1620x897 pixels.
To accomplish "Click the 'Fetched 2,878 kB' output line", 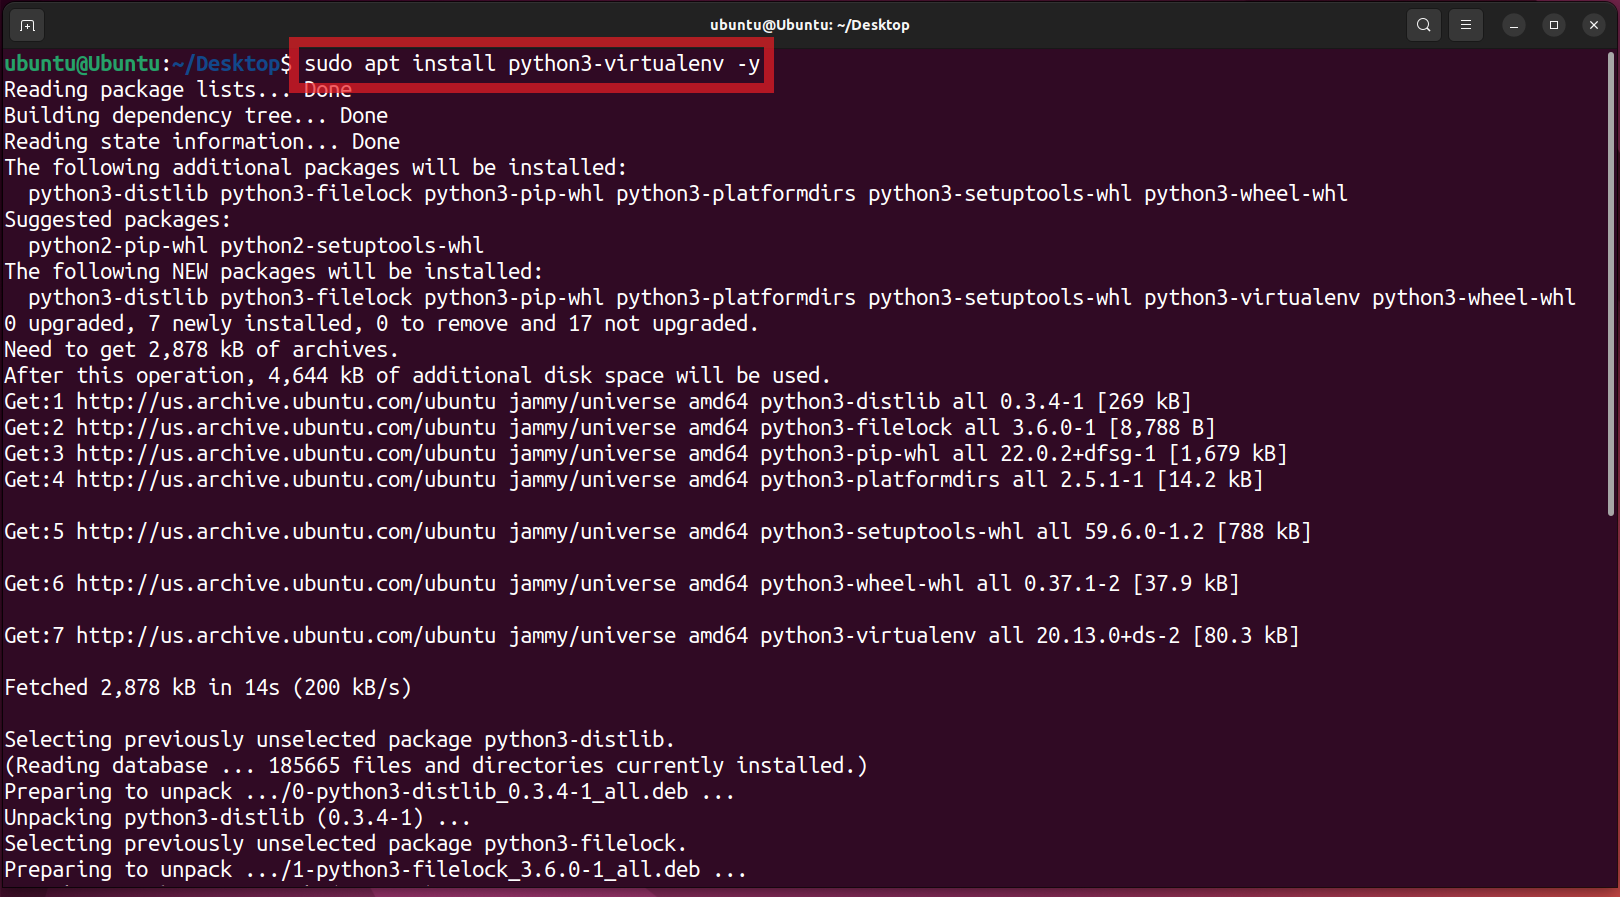I will coord(207,688).
